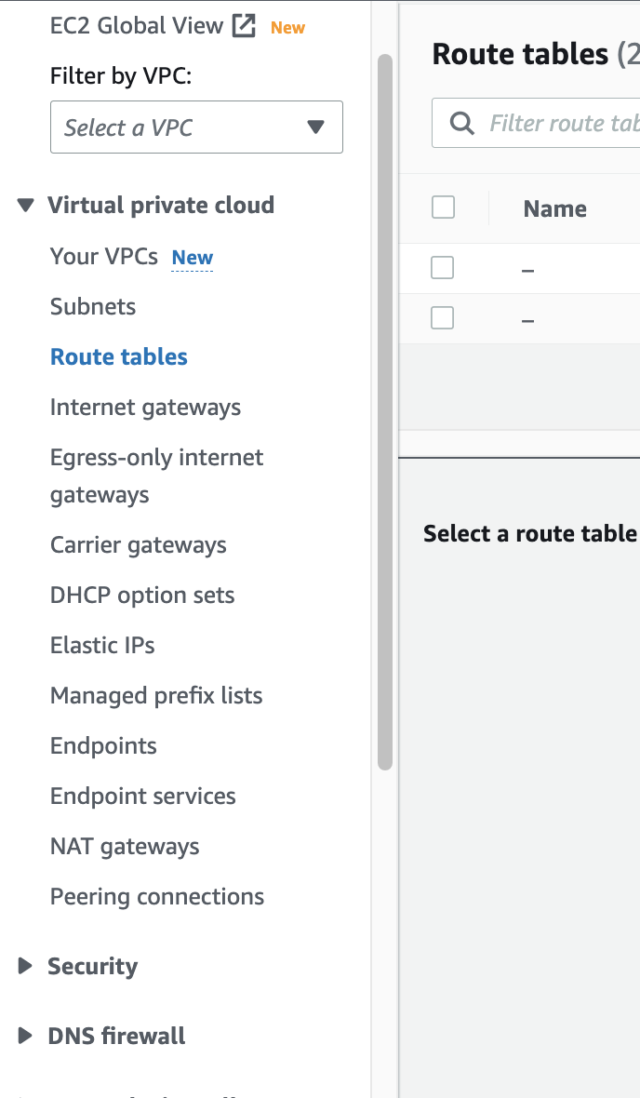Navigate to NAT gateways
Viewport: 640px width, 1098px height.
pyautogui.click(x=124, y=846)
